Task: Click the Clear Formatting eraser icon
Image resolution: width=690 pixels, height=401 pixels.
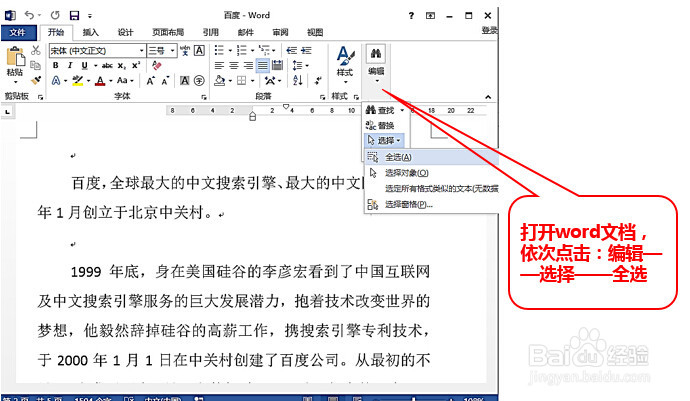Action: click(x=157, y=66)
